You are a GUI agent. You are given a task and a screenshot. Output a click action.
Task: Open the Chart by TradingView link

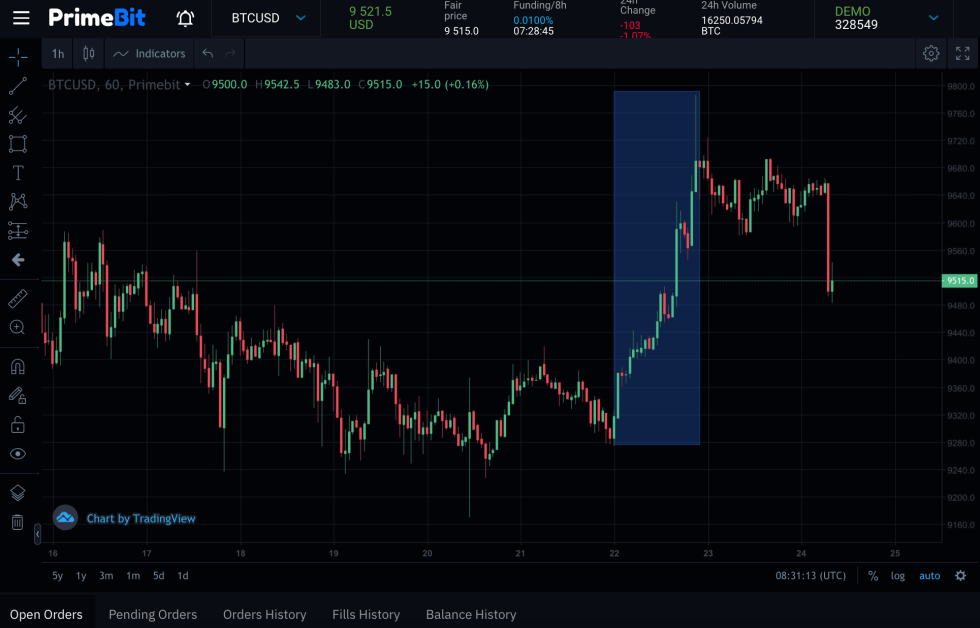pyautogui.click(x=141, y=518)
